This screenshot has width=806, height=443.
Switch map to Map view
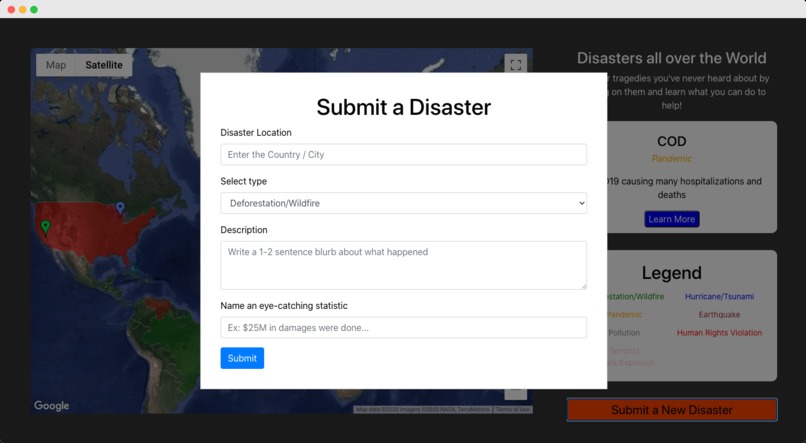56,65
